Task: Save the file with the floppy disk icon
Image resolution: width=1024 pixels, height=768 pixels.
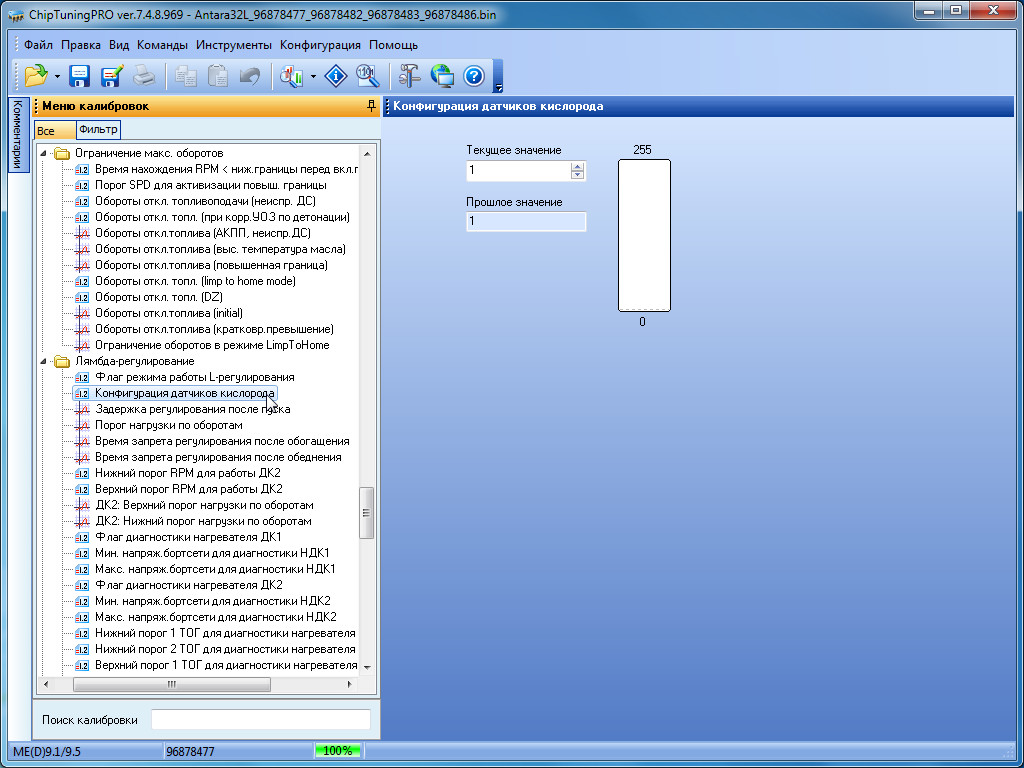Action: tap(80, 75)
